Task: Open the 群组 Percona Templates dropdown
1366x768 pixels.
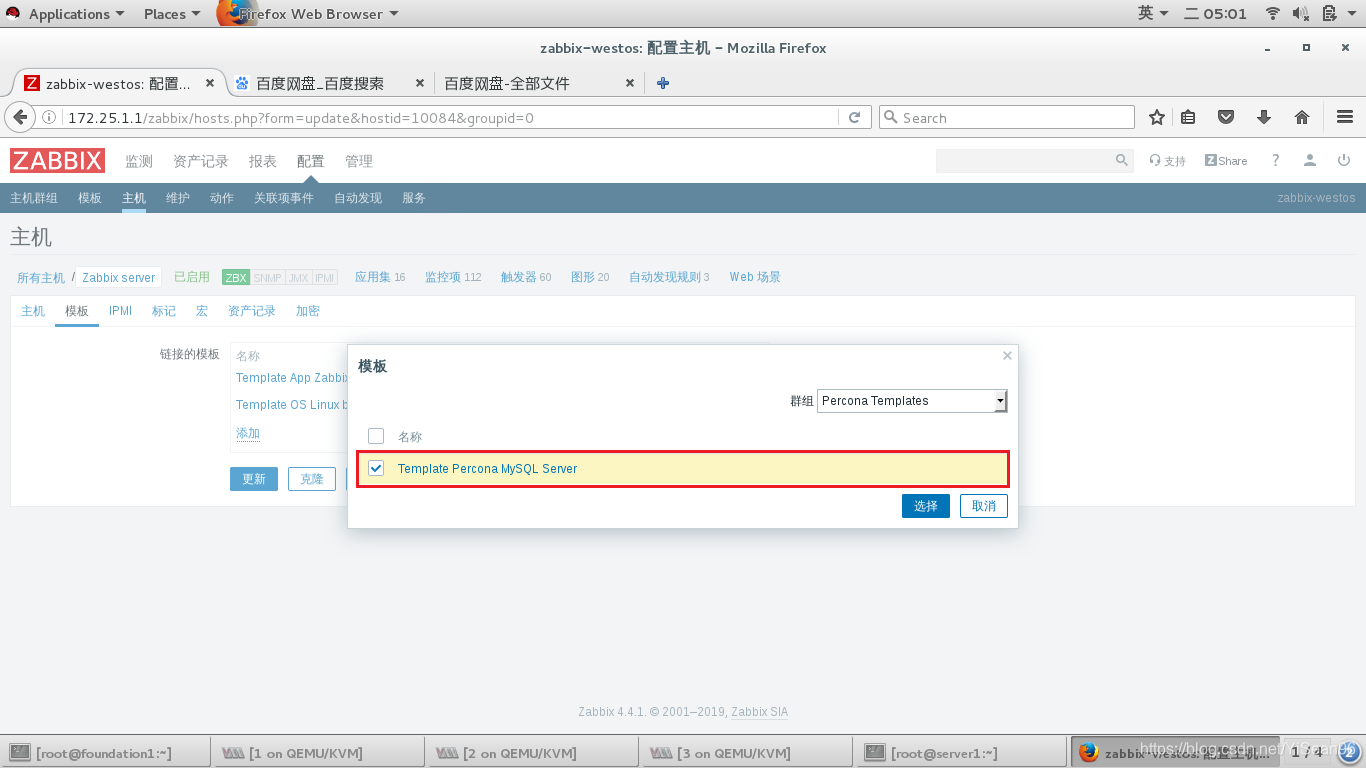Action: point(912,401)
